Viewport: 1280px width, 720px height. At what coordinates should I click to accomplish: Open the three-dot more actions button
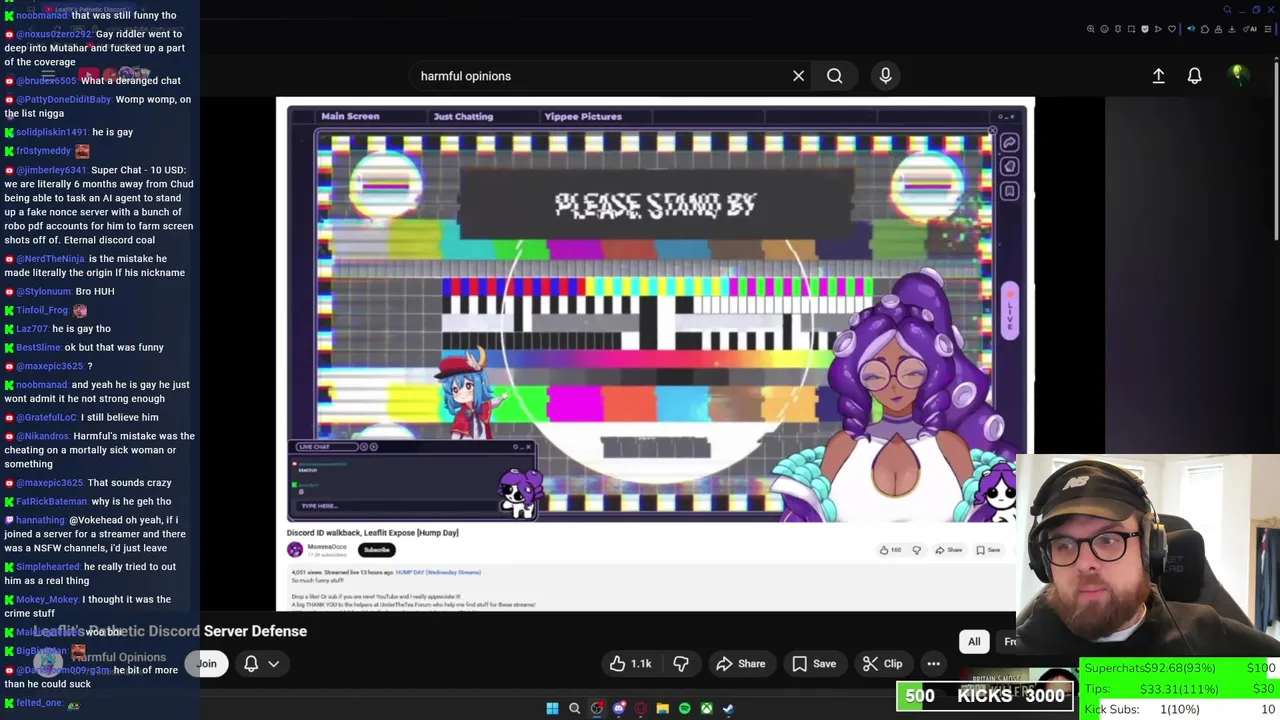933,663
